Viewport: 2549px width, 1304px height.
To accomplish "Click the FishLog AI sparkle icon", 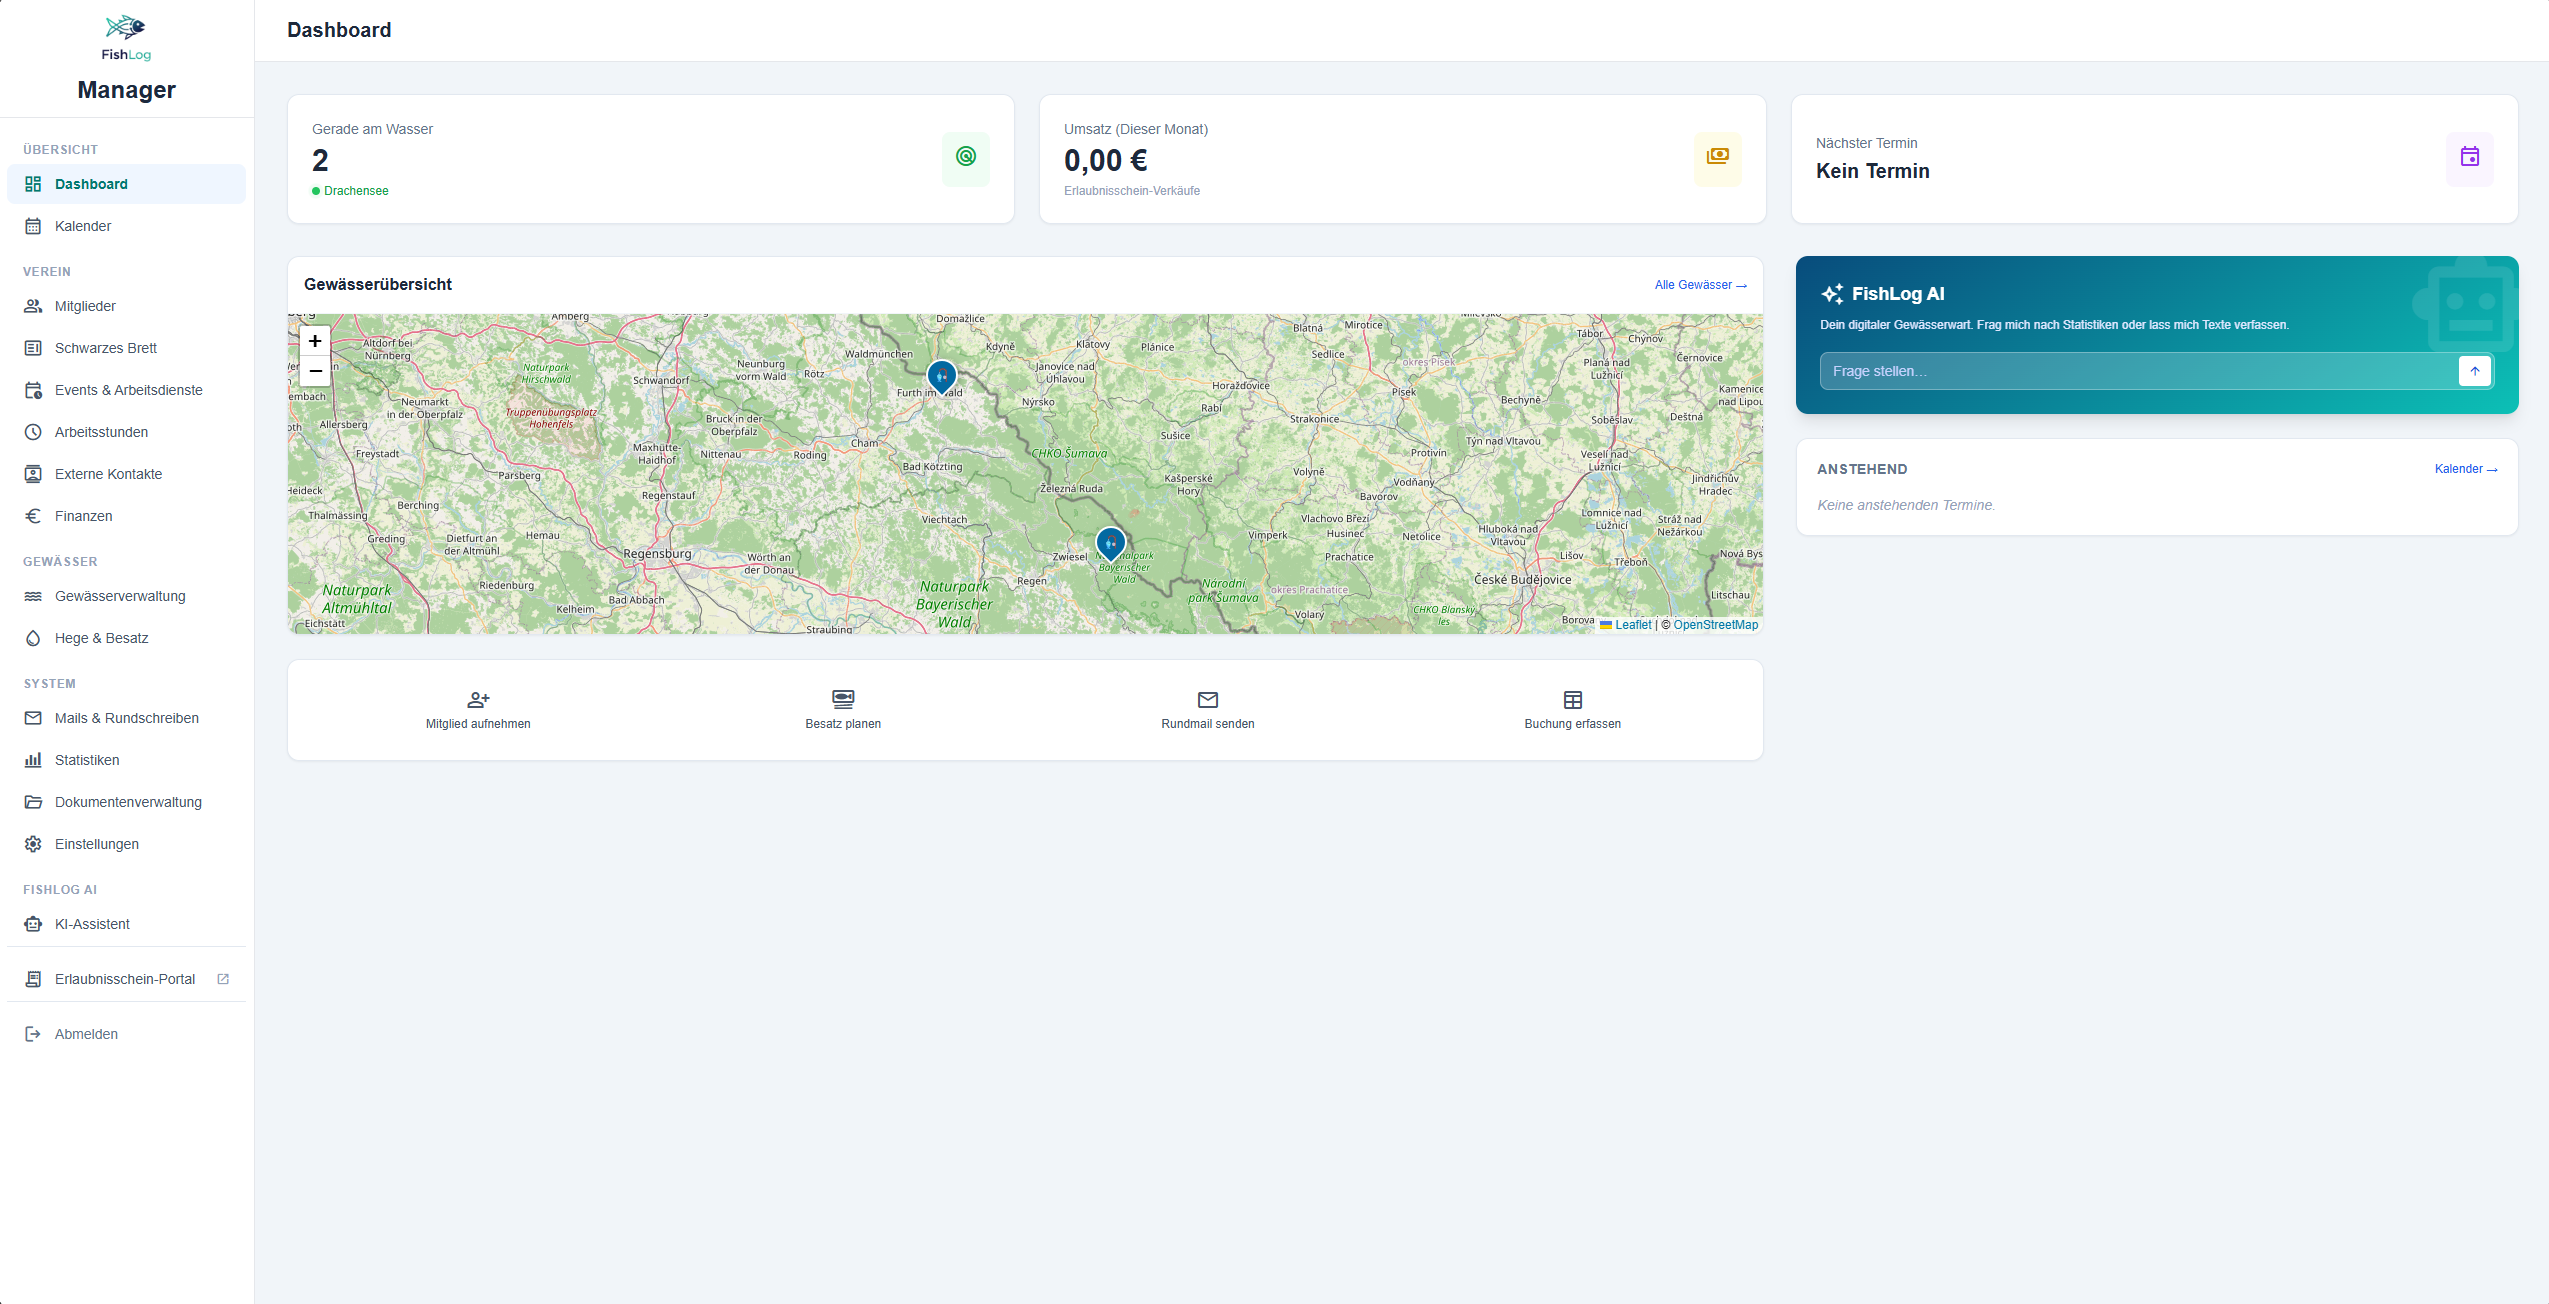I will (x=1832, y=294).
